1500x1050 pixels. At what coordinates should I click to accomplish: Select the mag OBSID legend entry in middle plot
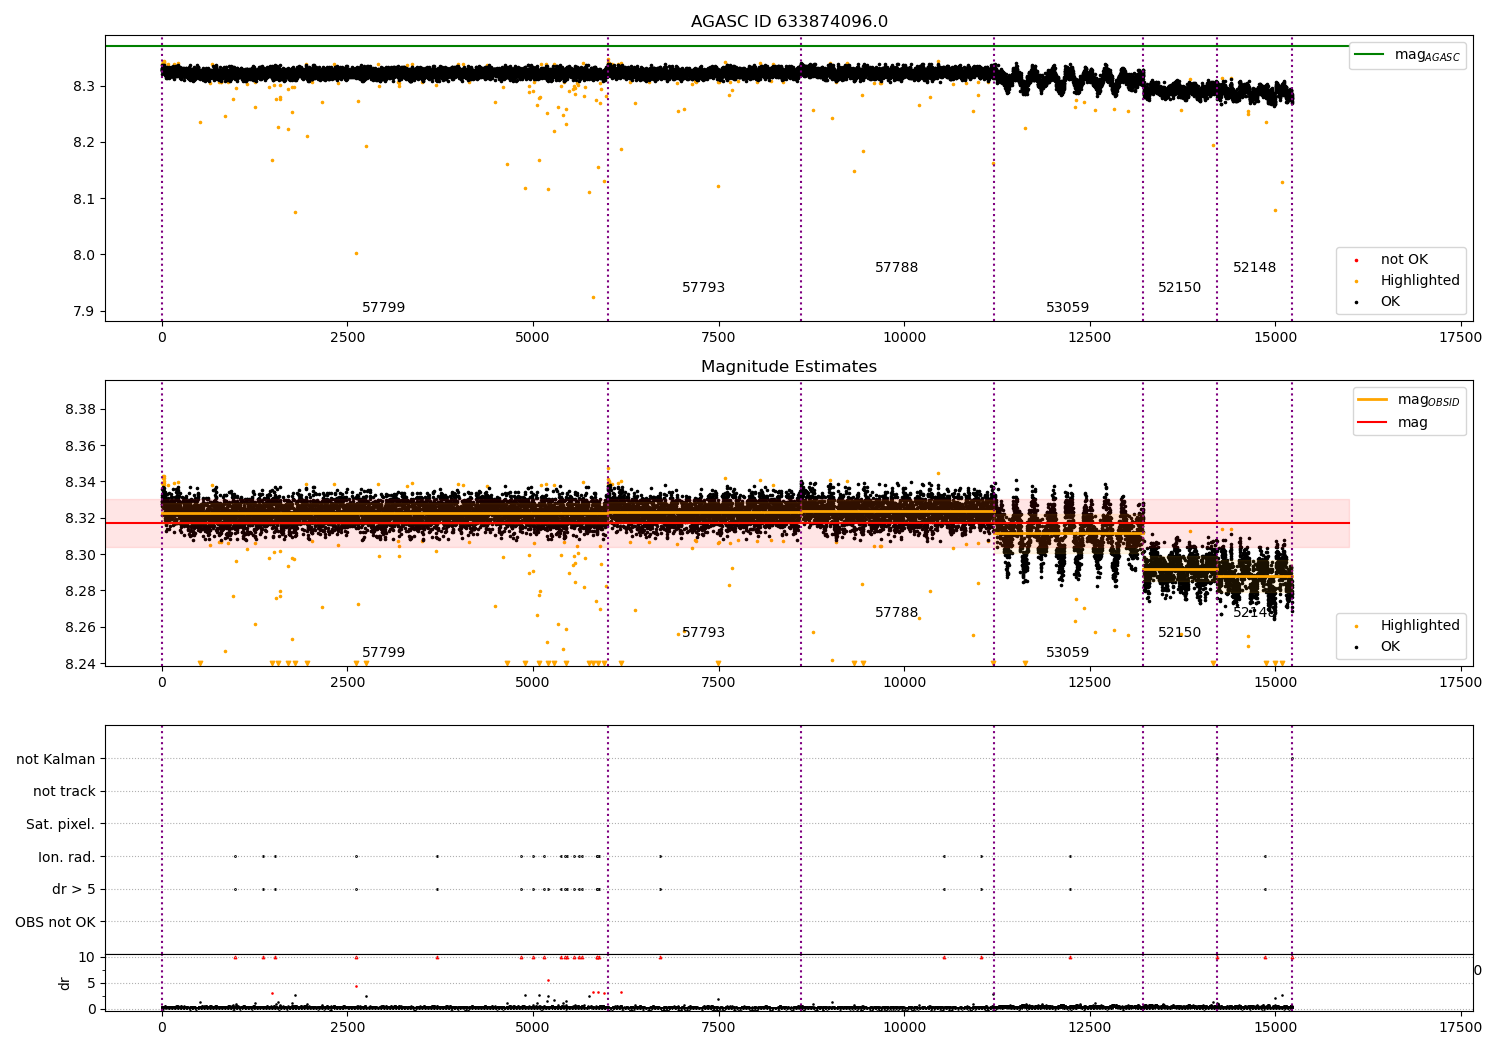1409,400
